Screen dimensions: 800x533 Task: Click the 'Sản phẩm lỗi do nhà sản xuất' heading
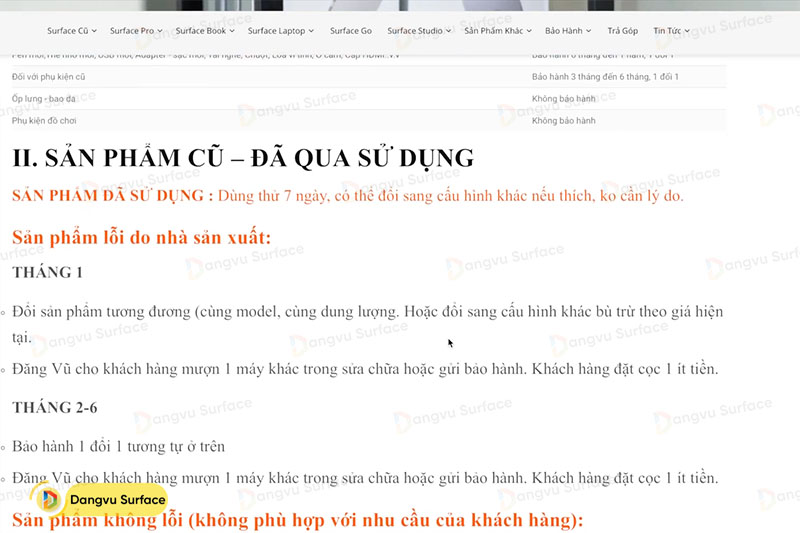point(141,238)
